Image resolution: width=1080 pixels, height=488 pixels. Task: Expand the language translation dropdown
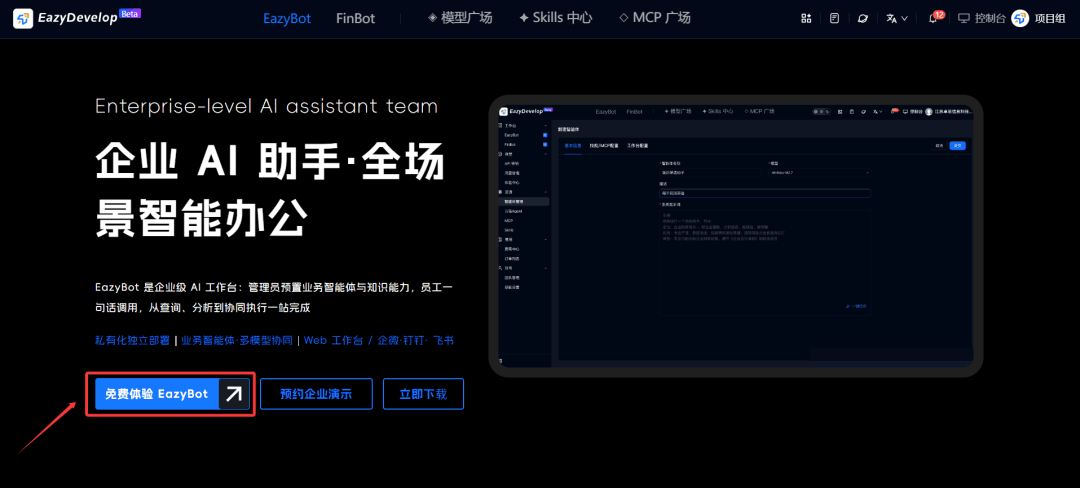point(897,19)
